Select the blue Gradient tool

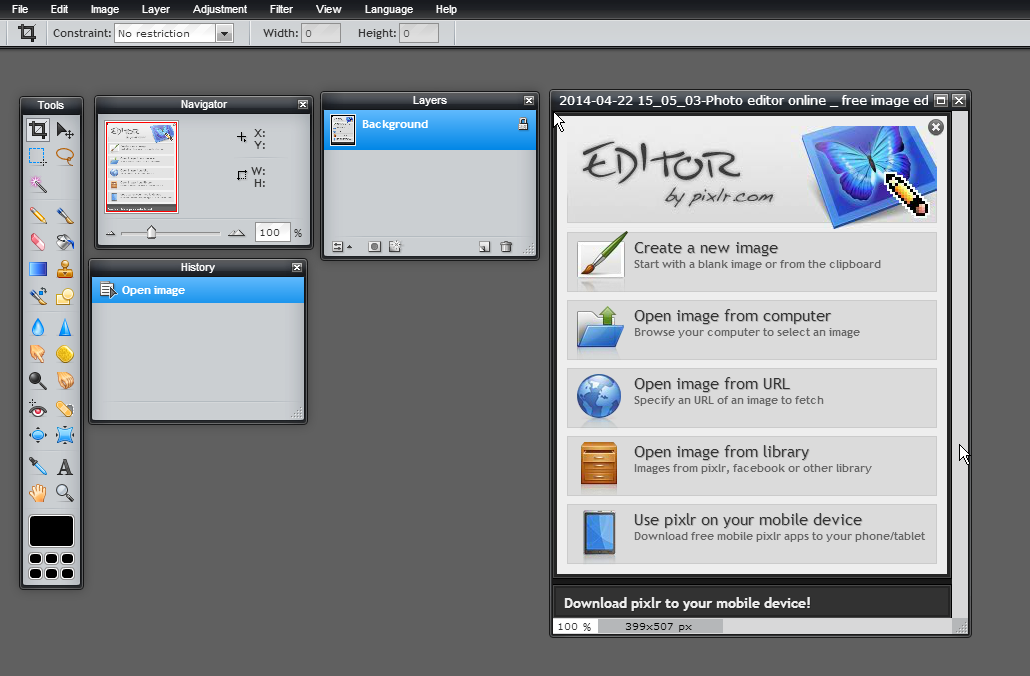pos(37,269)
